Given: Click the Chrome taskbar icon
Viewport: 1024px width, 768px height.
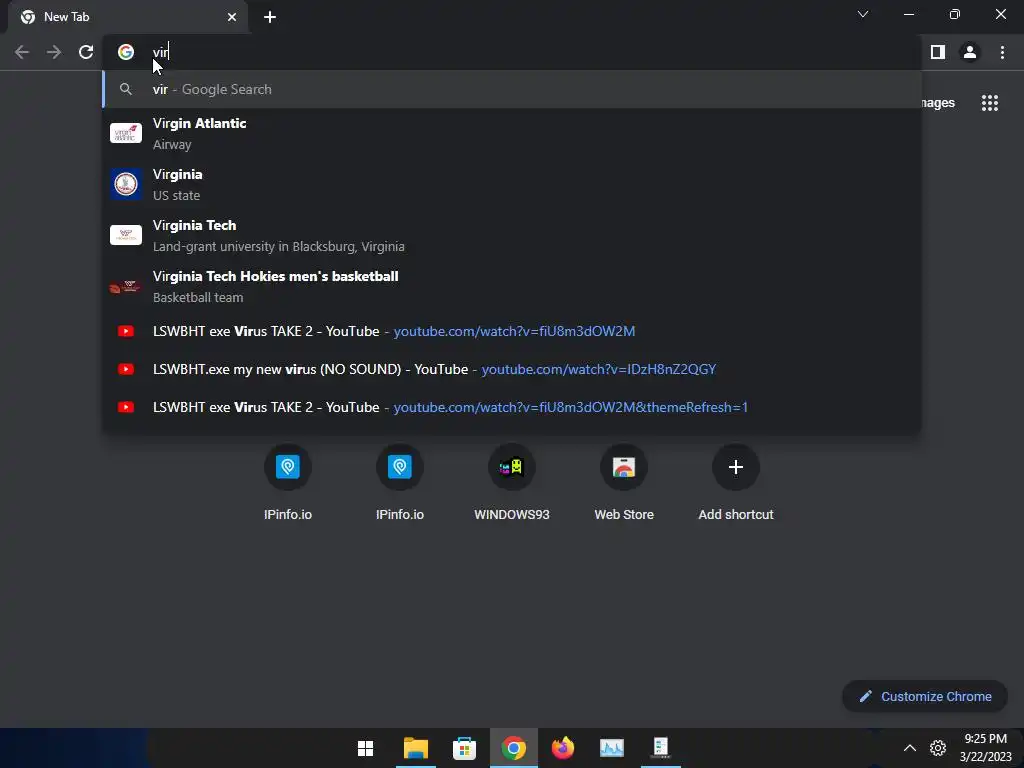Looking at the screenshot, I should (514, 748).
